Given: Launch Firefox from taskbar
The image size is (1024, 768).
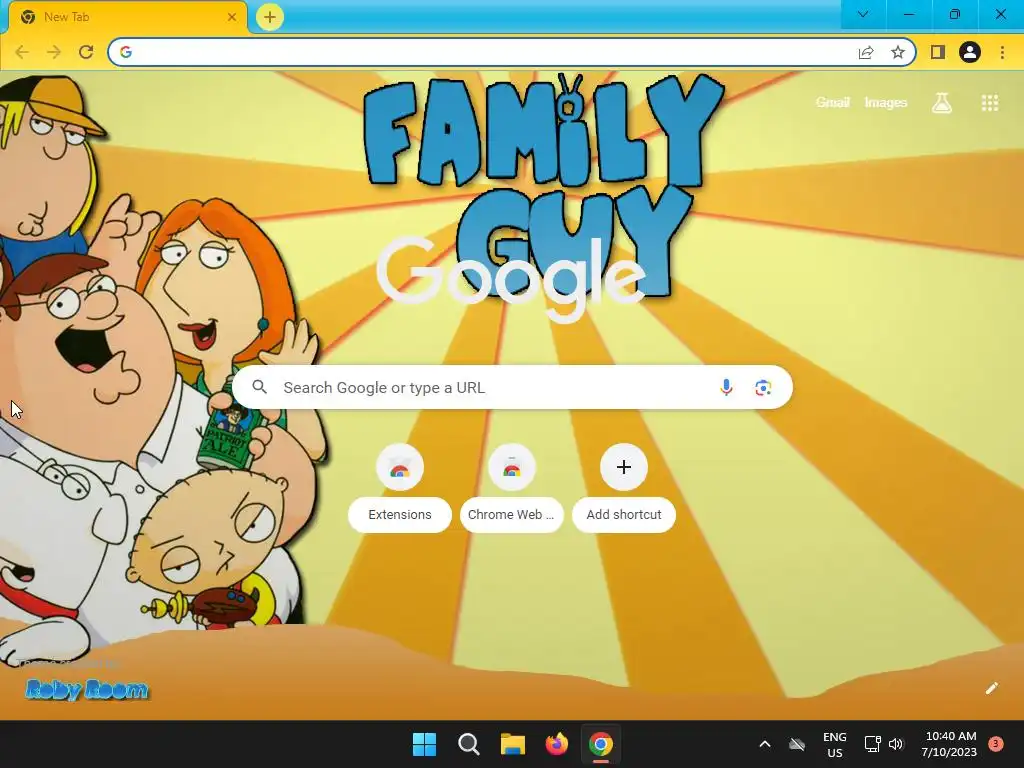Looking at the screenshot, I should point(556,744).
